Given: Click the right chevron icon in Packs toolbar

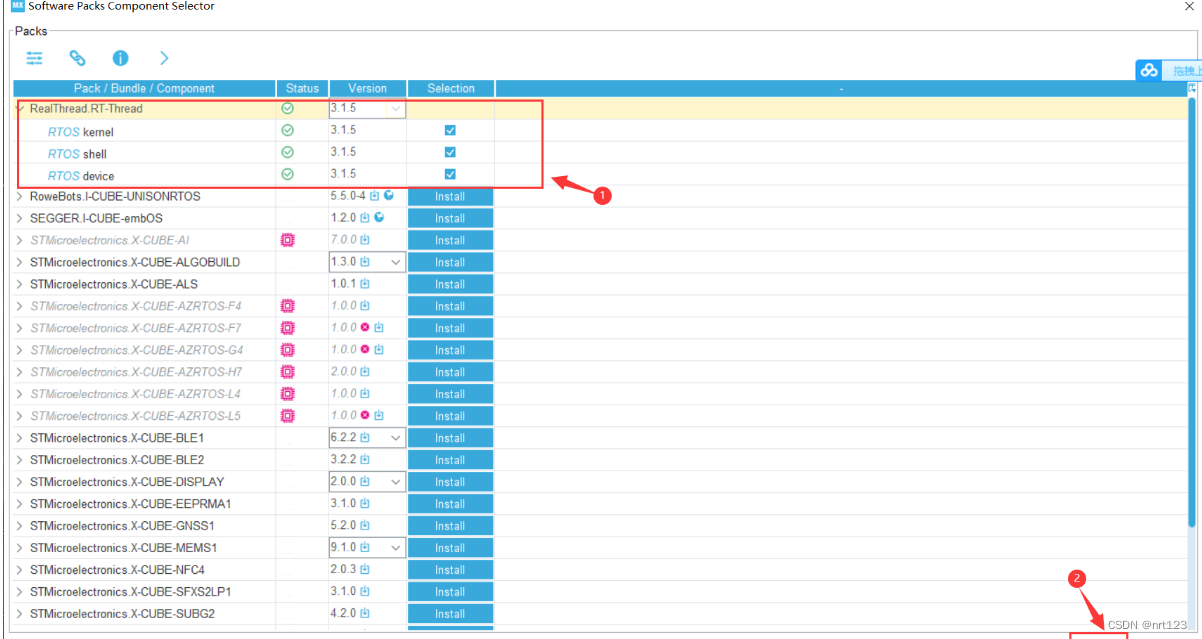Looking at the screenshot, I should pyautogui.click(x=164, y=58).
